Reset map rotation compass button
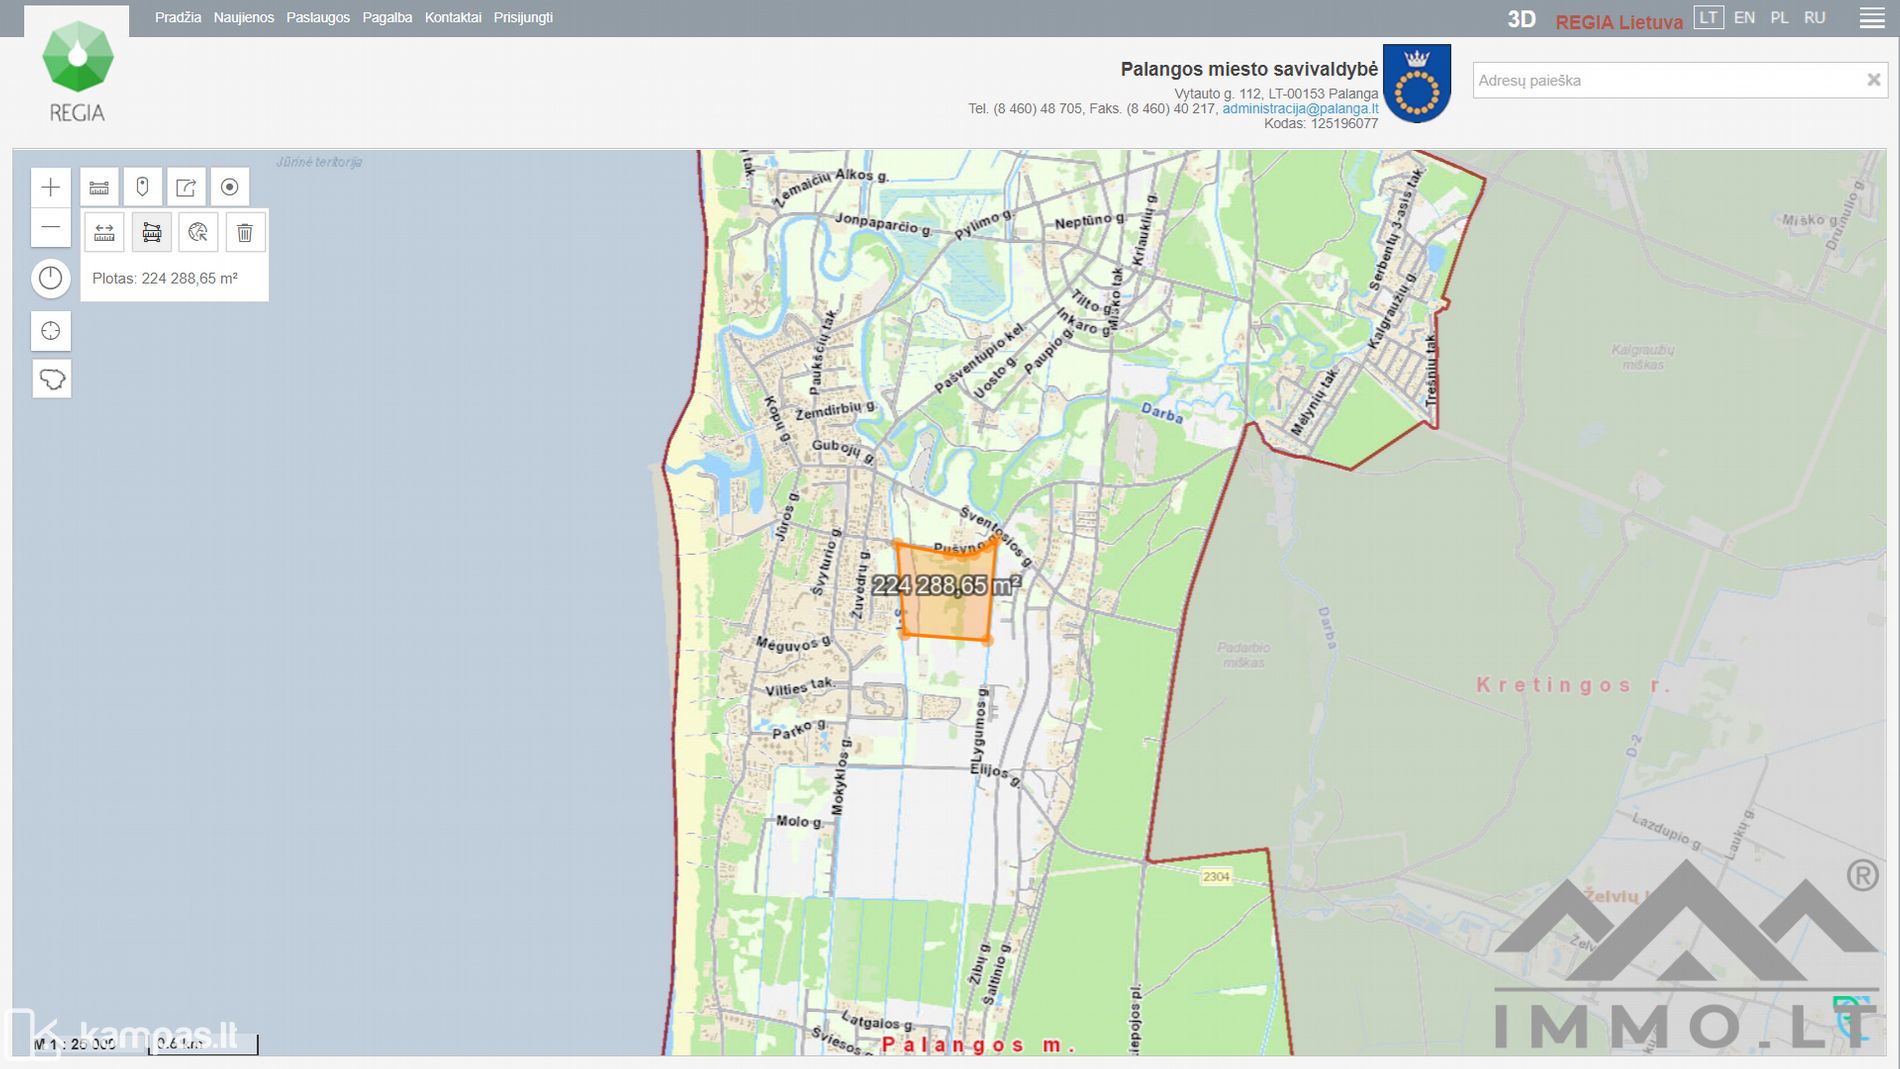This screenshot has width=1900, height=1069. 51,278
